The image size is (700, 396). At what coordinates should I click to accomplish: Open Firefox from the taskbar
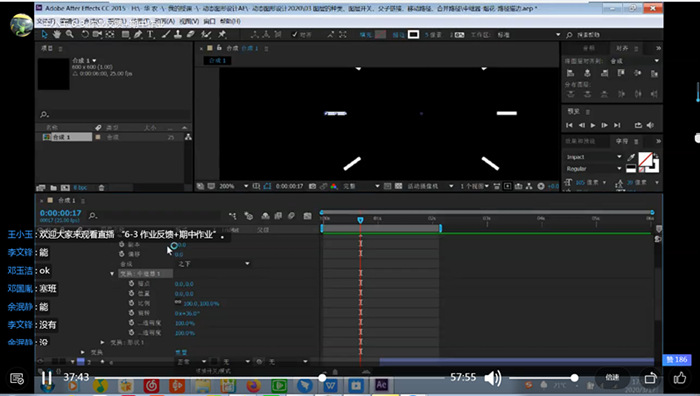(254, 385)
